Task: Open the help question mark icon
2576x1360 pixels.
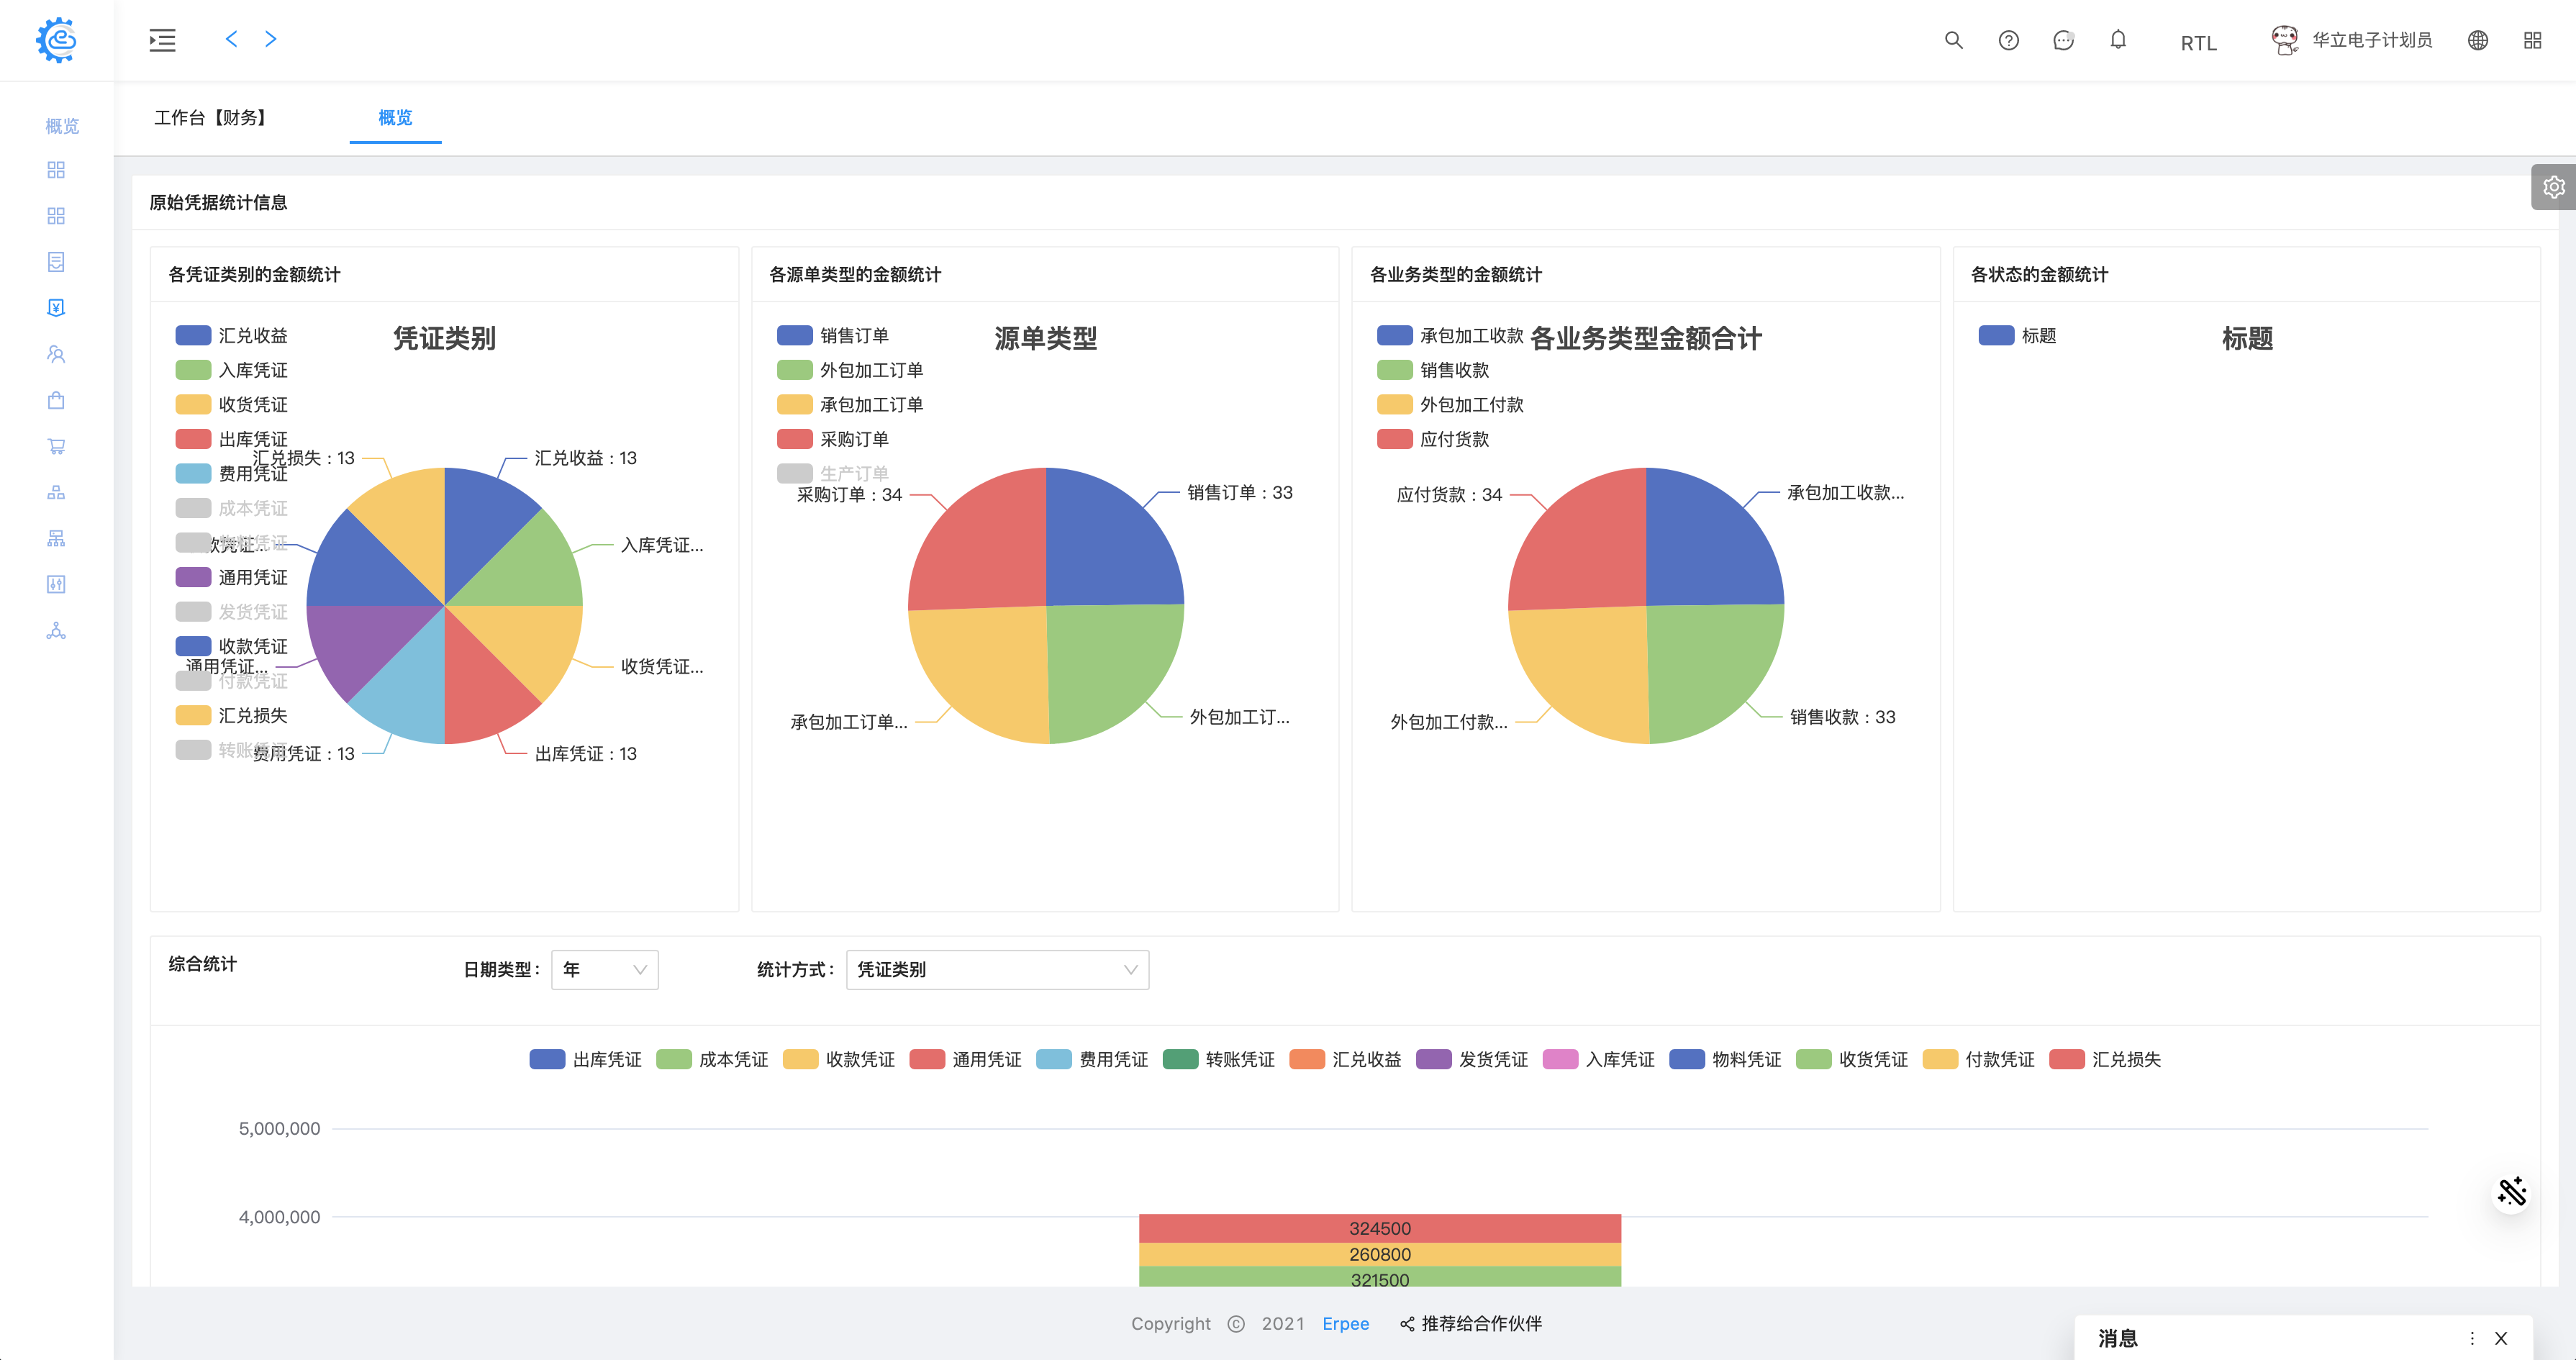Action: [x=2008, y=40]
